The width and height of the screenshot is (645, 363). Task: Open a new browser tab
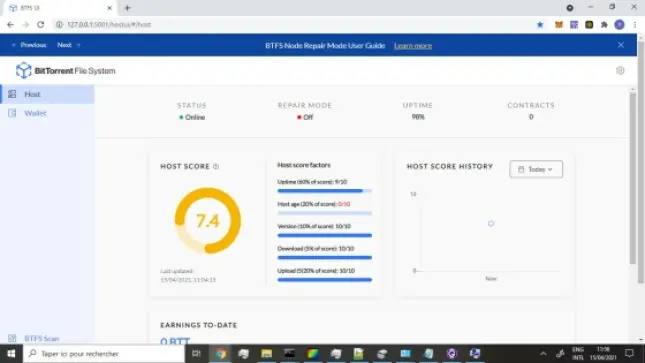click(x=127, y=8)
